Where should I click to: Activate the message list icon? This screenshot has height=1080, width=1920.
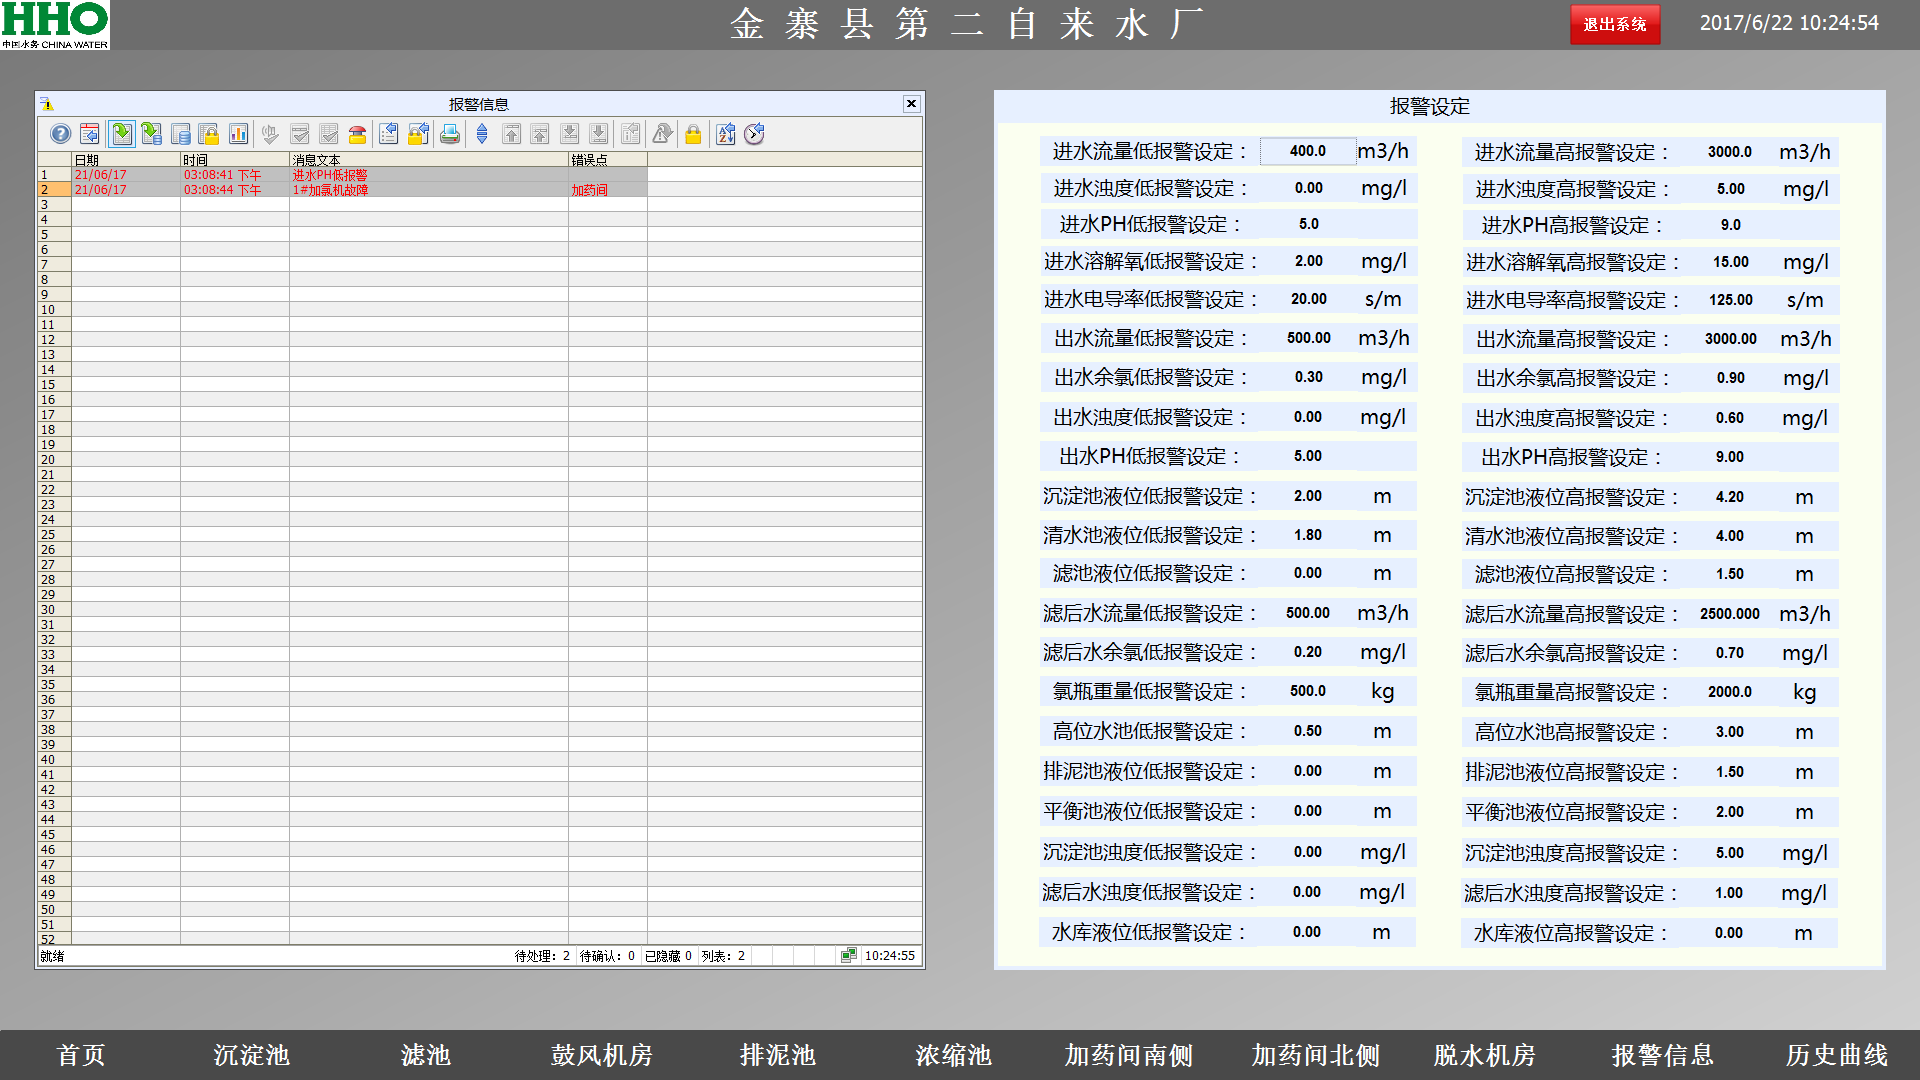click(122, 134)
